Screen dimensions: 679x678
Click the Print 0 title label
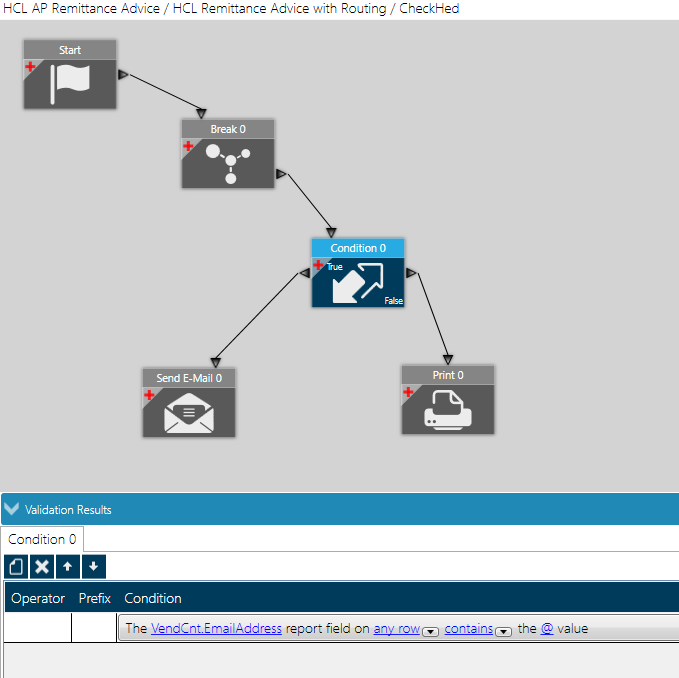click(448, 375)
